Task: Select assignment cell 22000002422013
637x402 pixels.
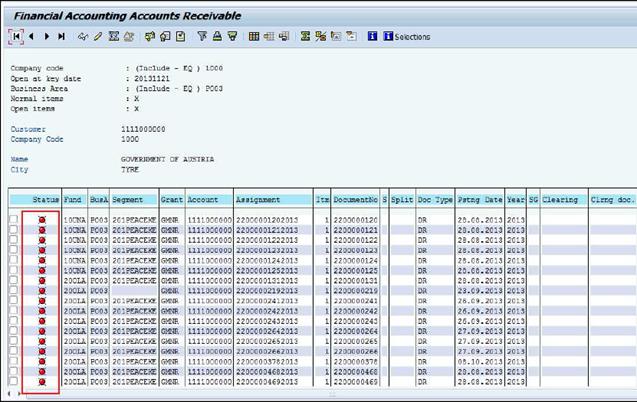Action: coord(271,311)
